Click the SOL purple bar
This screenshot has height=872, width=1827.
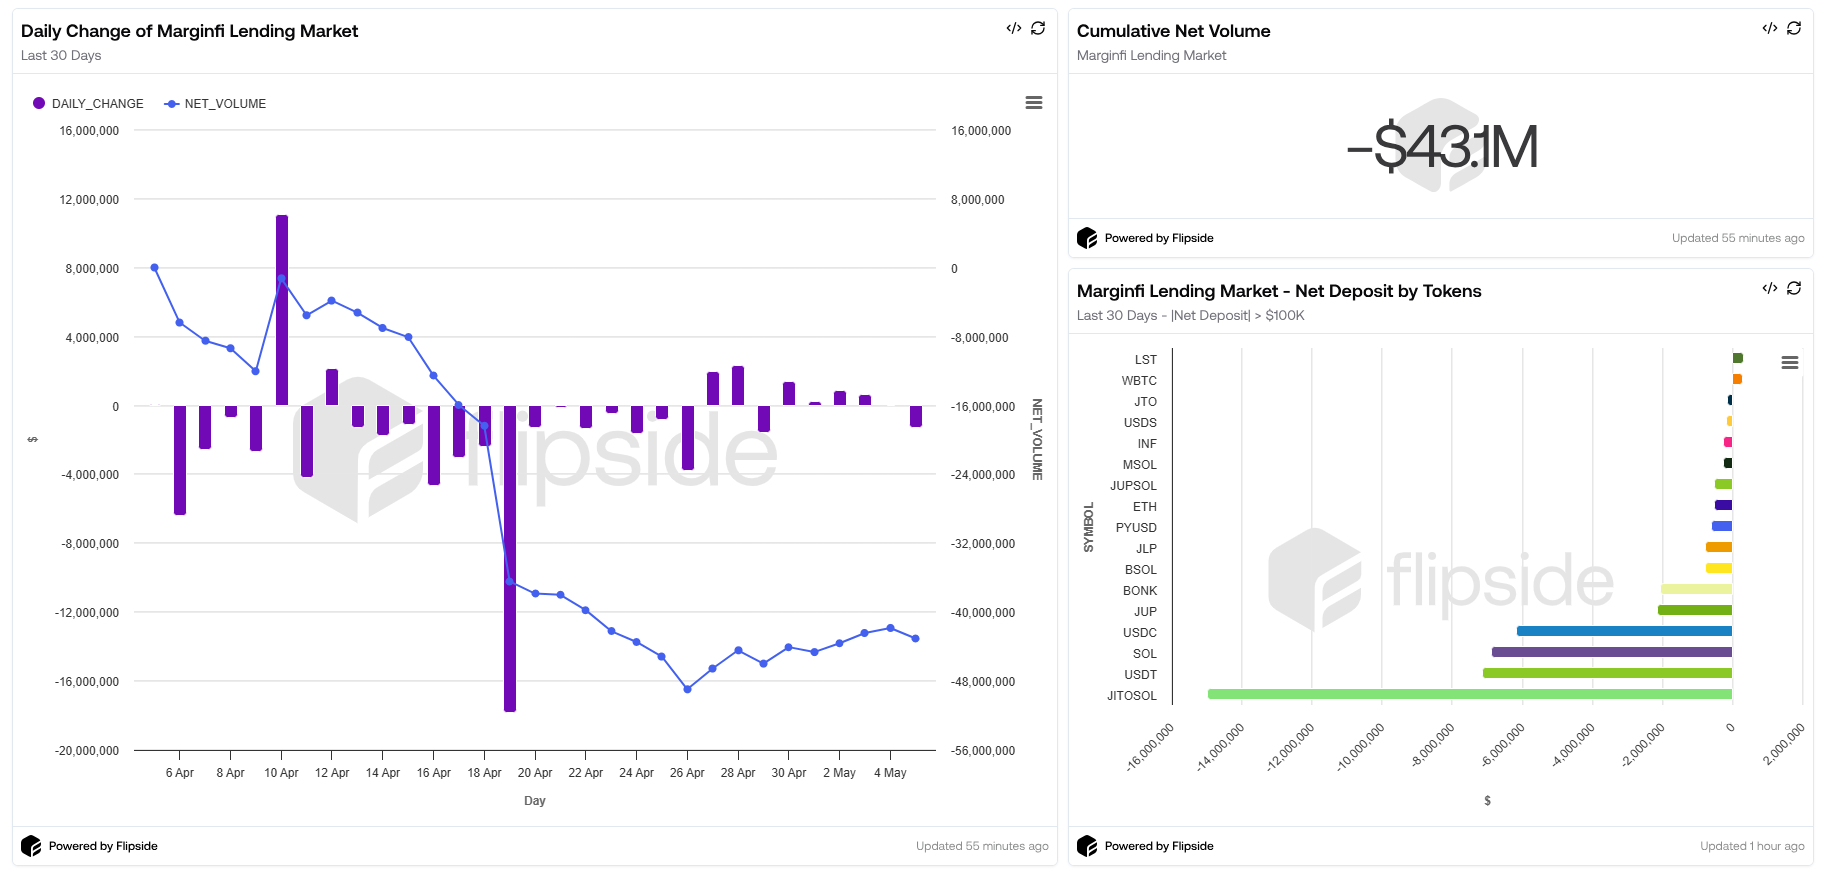(1611, 652)
